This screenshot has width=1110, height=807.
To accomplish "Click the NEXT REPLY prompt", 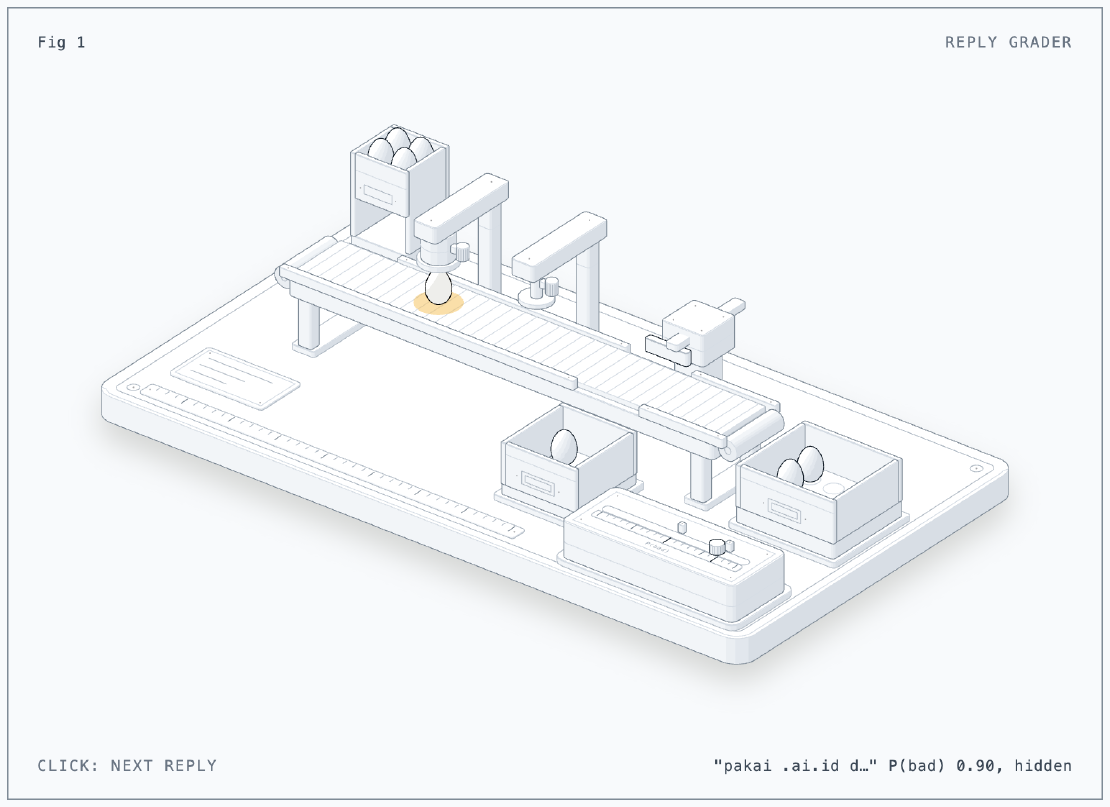I will pyautogui.click(x=127, y=766).
